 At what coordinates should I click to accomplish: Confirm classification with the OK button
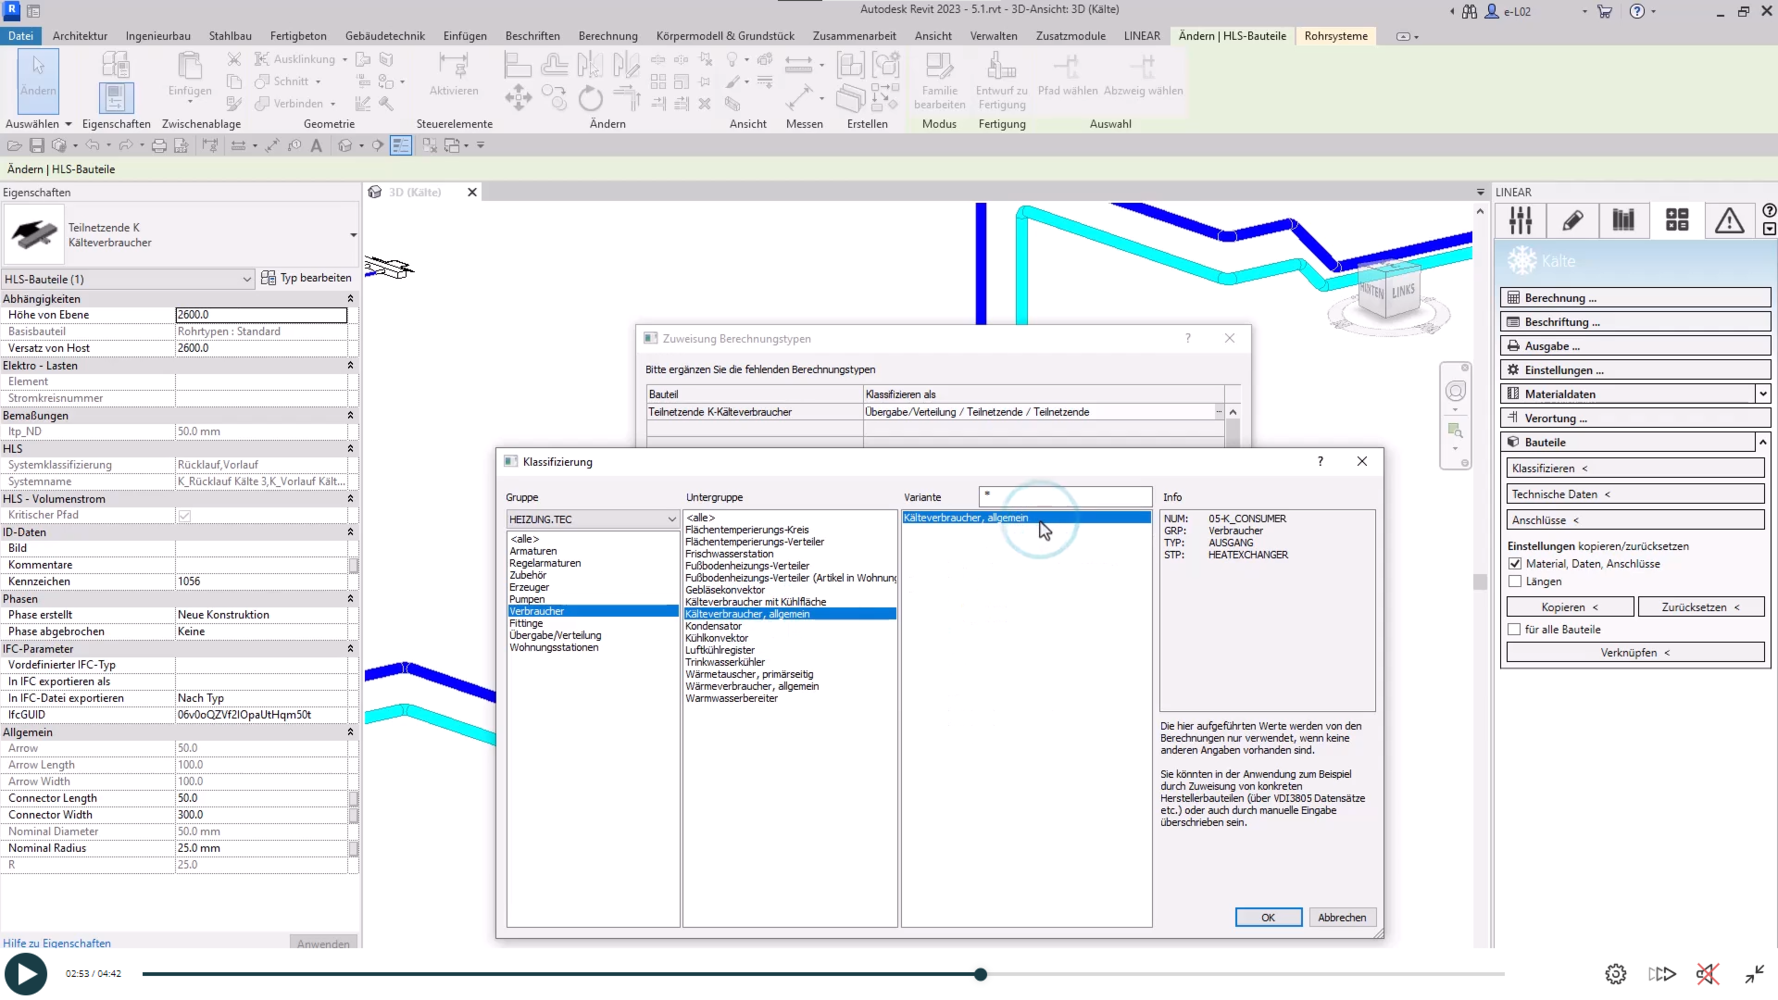click(x=1267, y=917)
